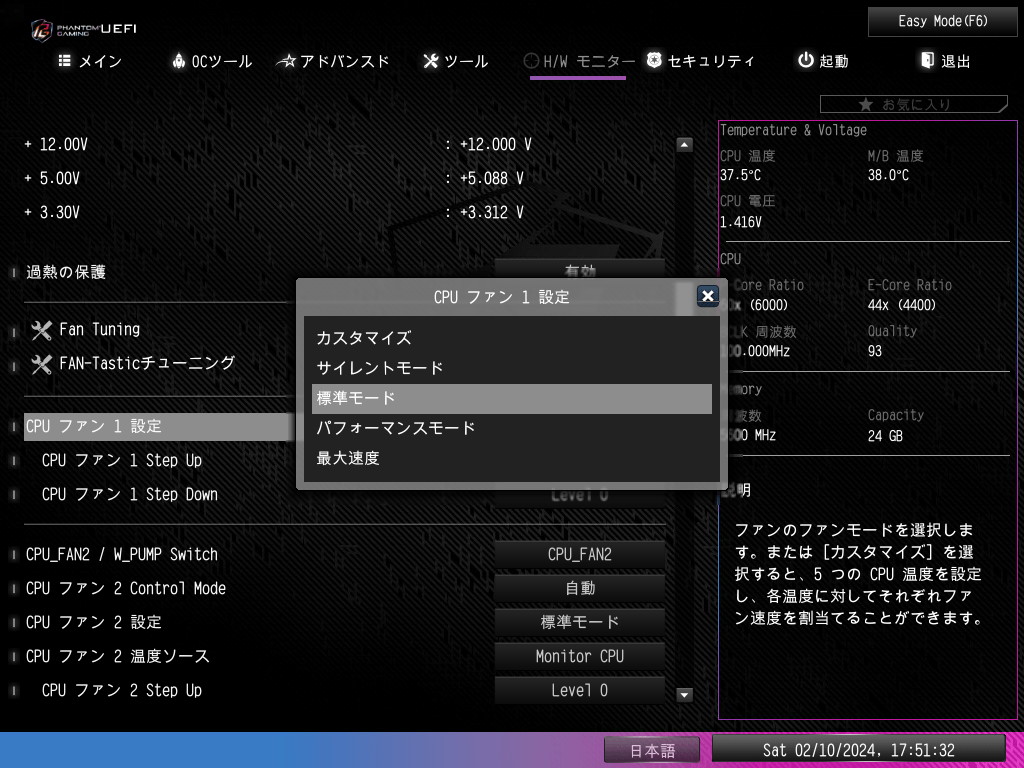This screenshot has width=1024, height=768.
Task: Select the CPU ファン 2 Control Mode label
Action: click(126, 588)
